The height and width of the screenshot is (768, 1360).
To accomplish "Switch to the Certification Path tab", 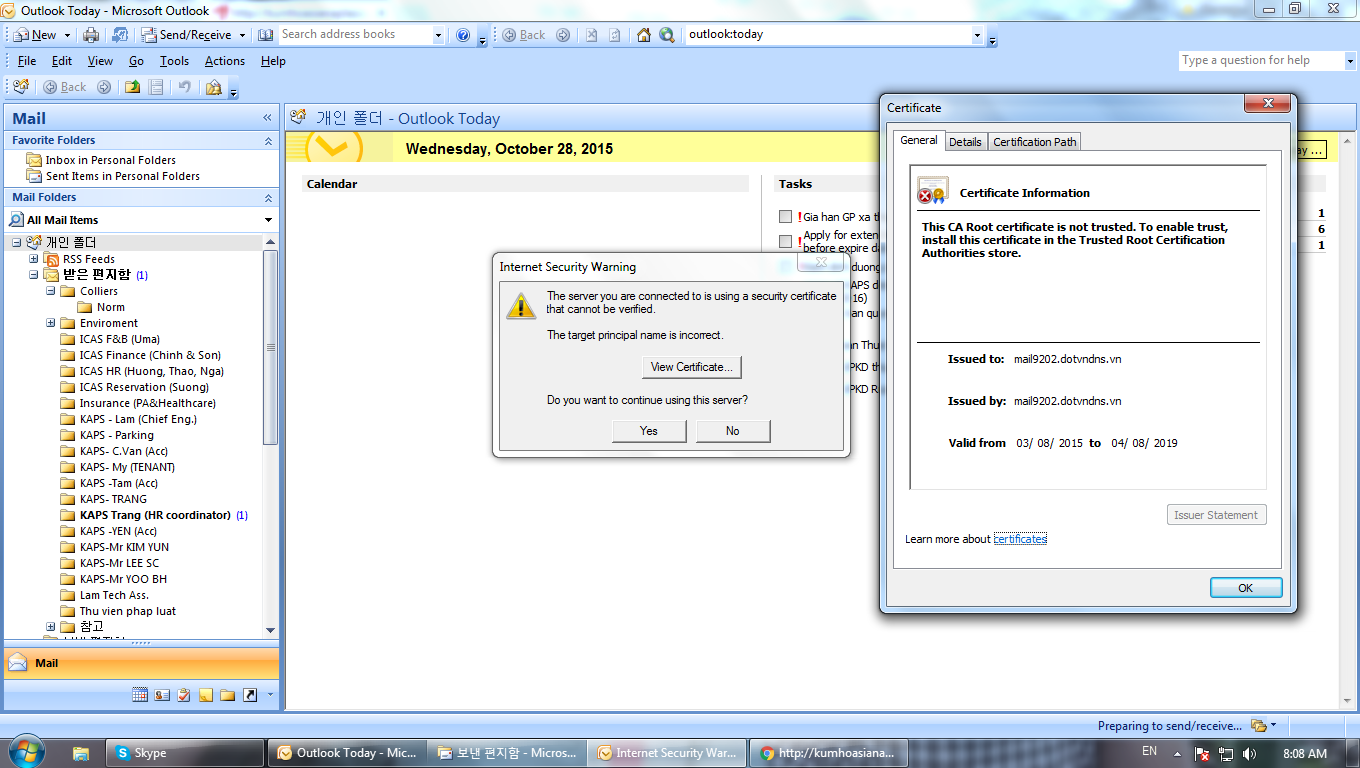I will click(x=1035, y=142).
